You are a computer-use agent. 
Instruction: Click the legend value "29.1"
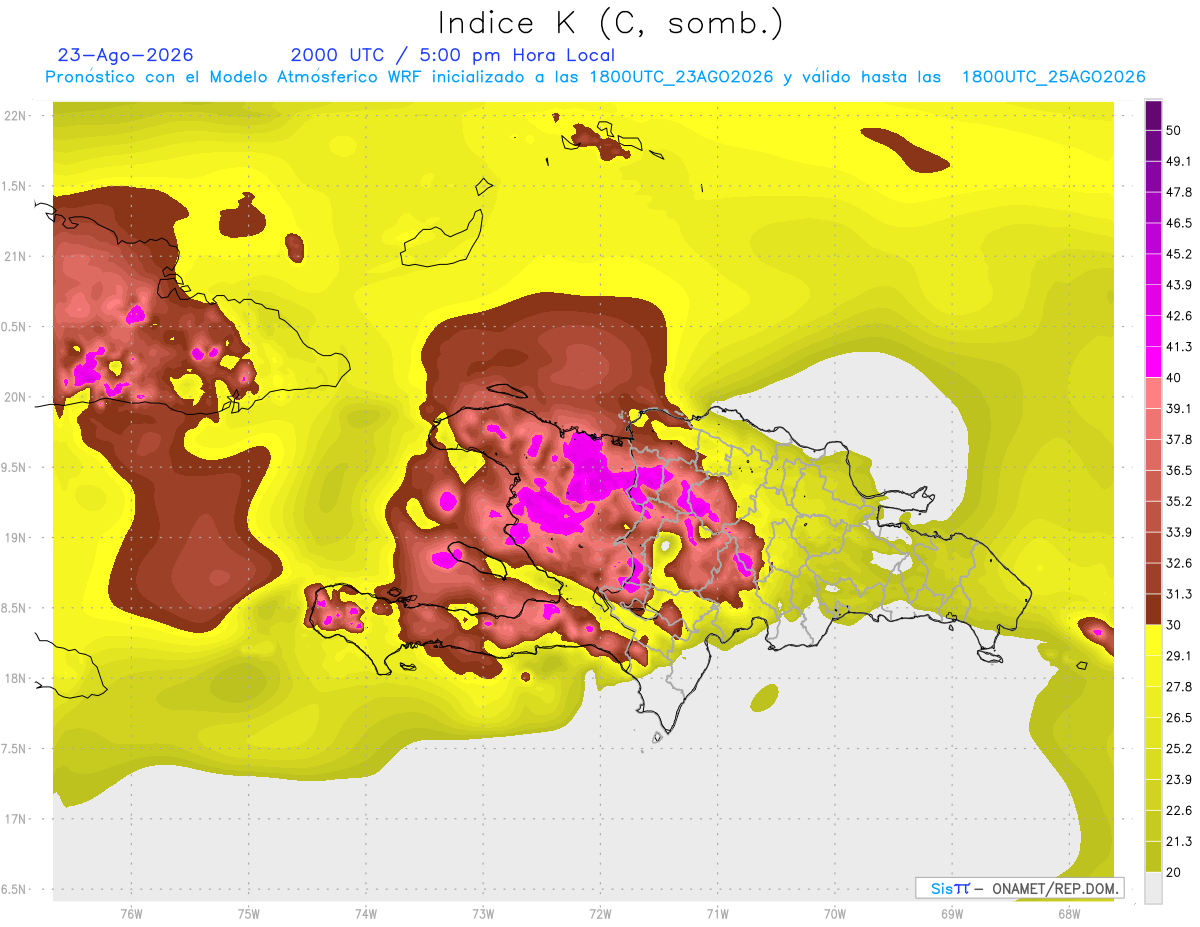[1179, 656]
